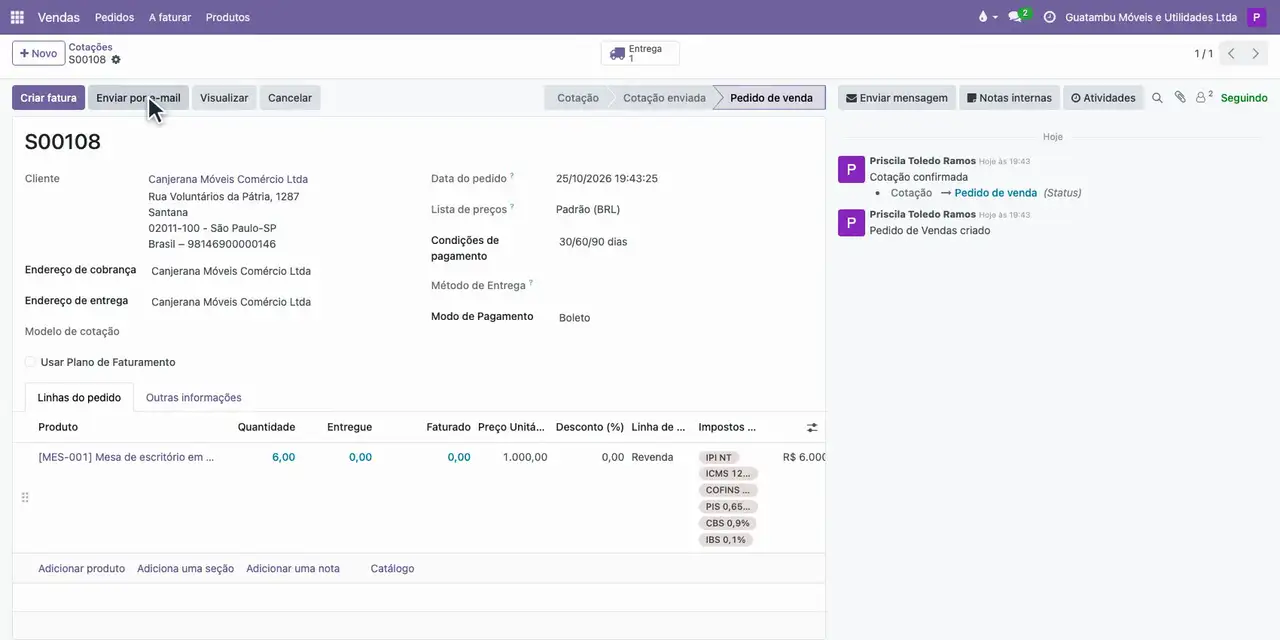Open the A faturar menu
Image resolution: width=1280 pixels, height=640 pixels.
click(x=170, y=17)
